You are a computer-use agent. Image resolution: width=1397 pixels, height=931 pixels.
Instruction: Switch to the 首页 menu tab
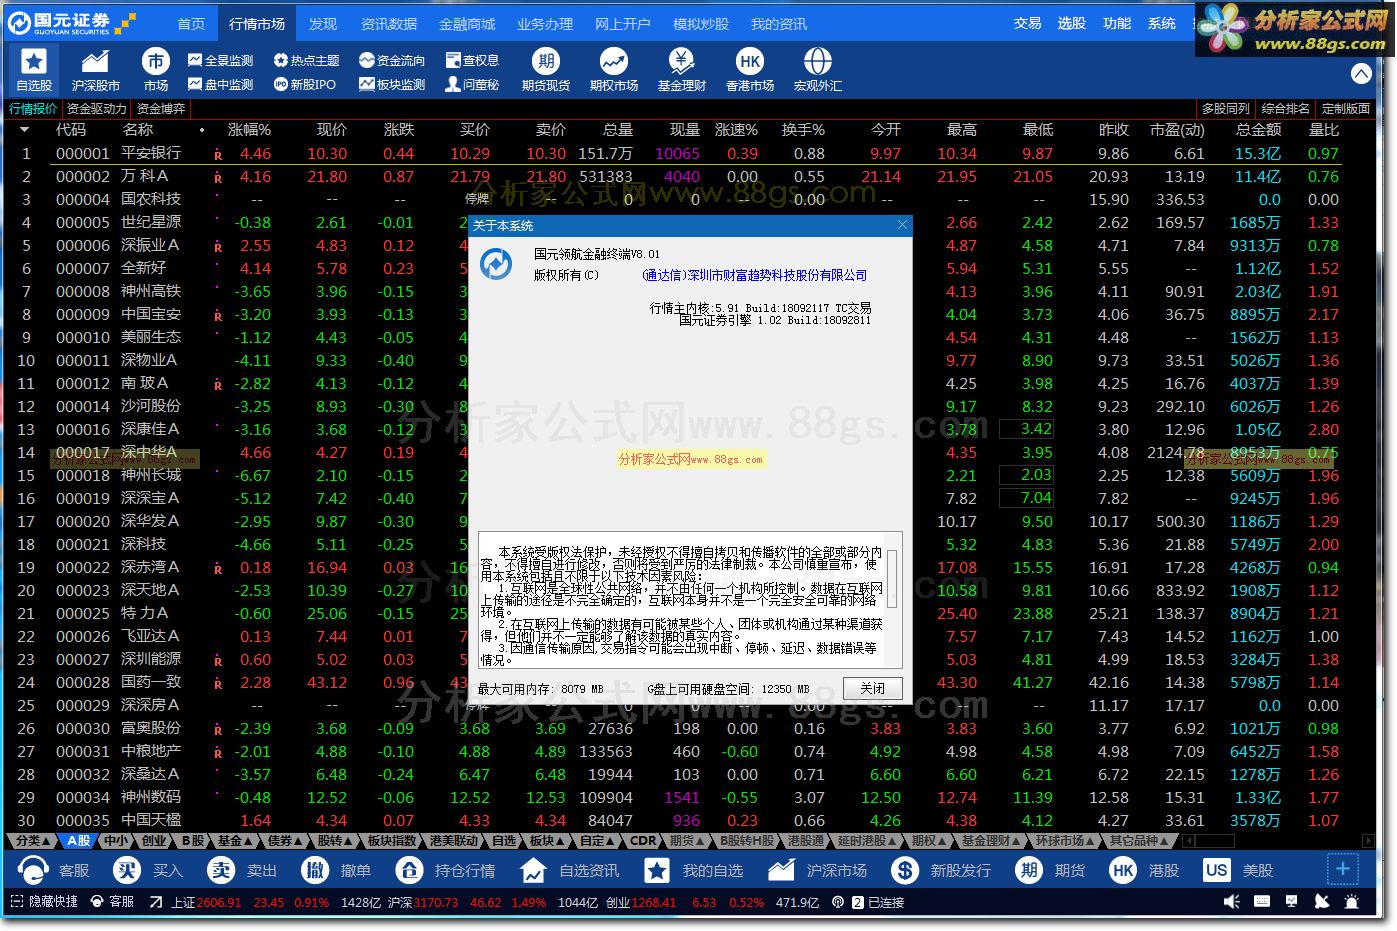point(191,23)
